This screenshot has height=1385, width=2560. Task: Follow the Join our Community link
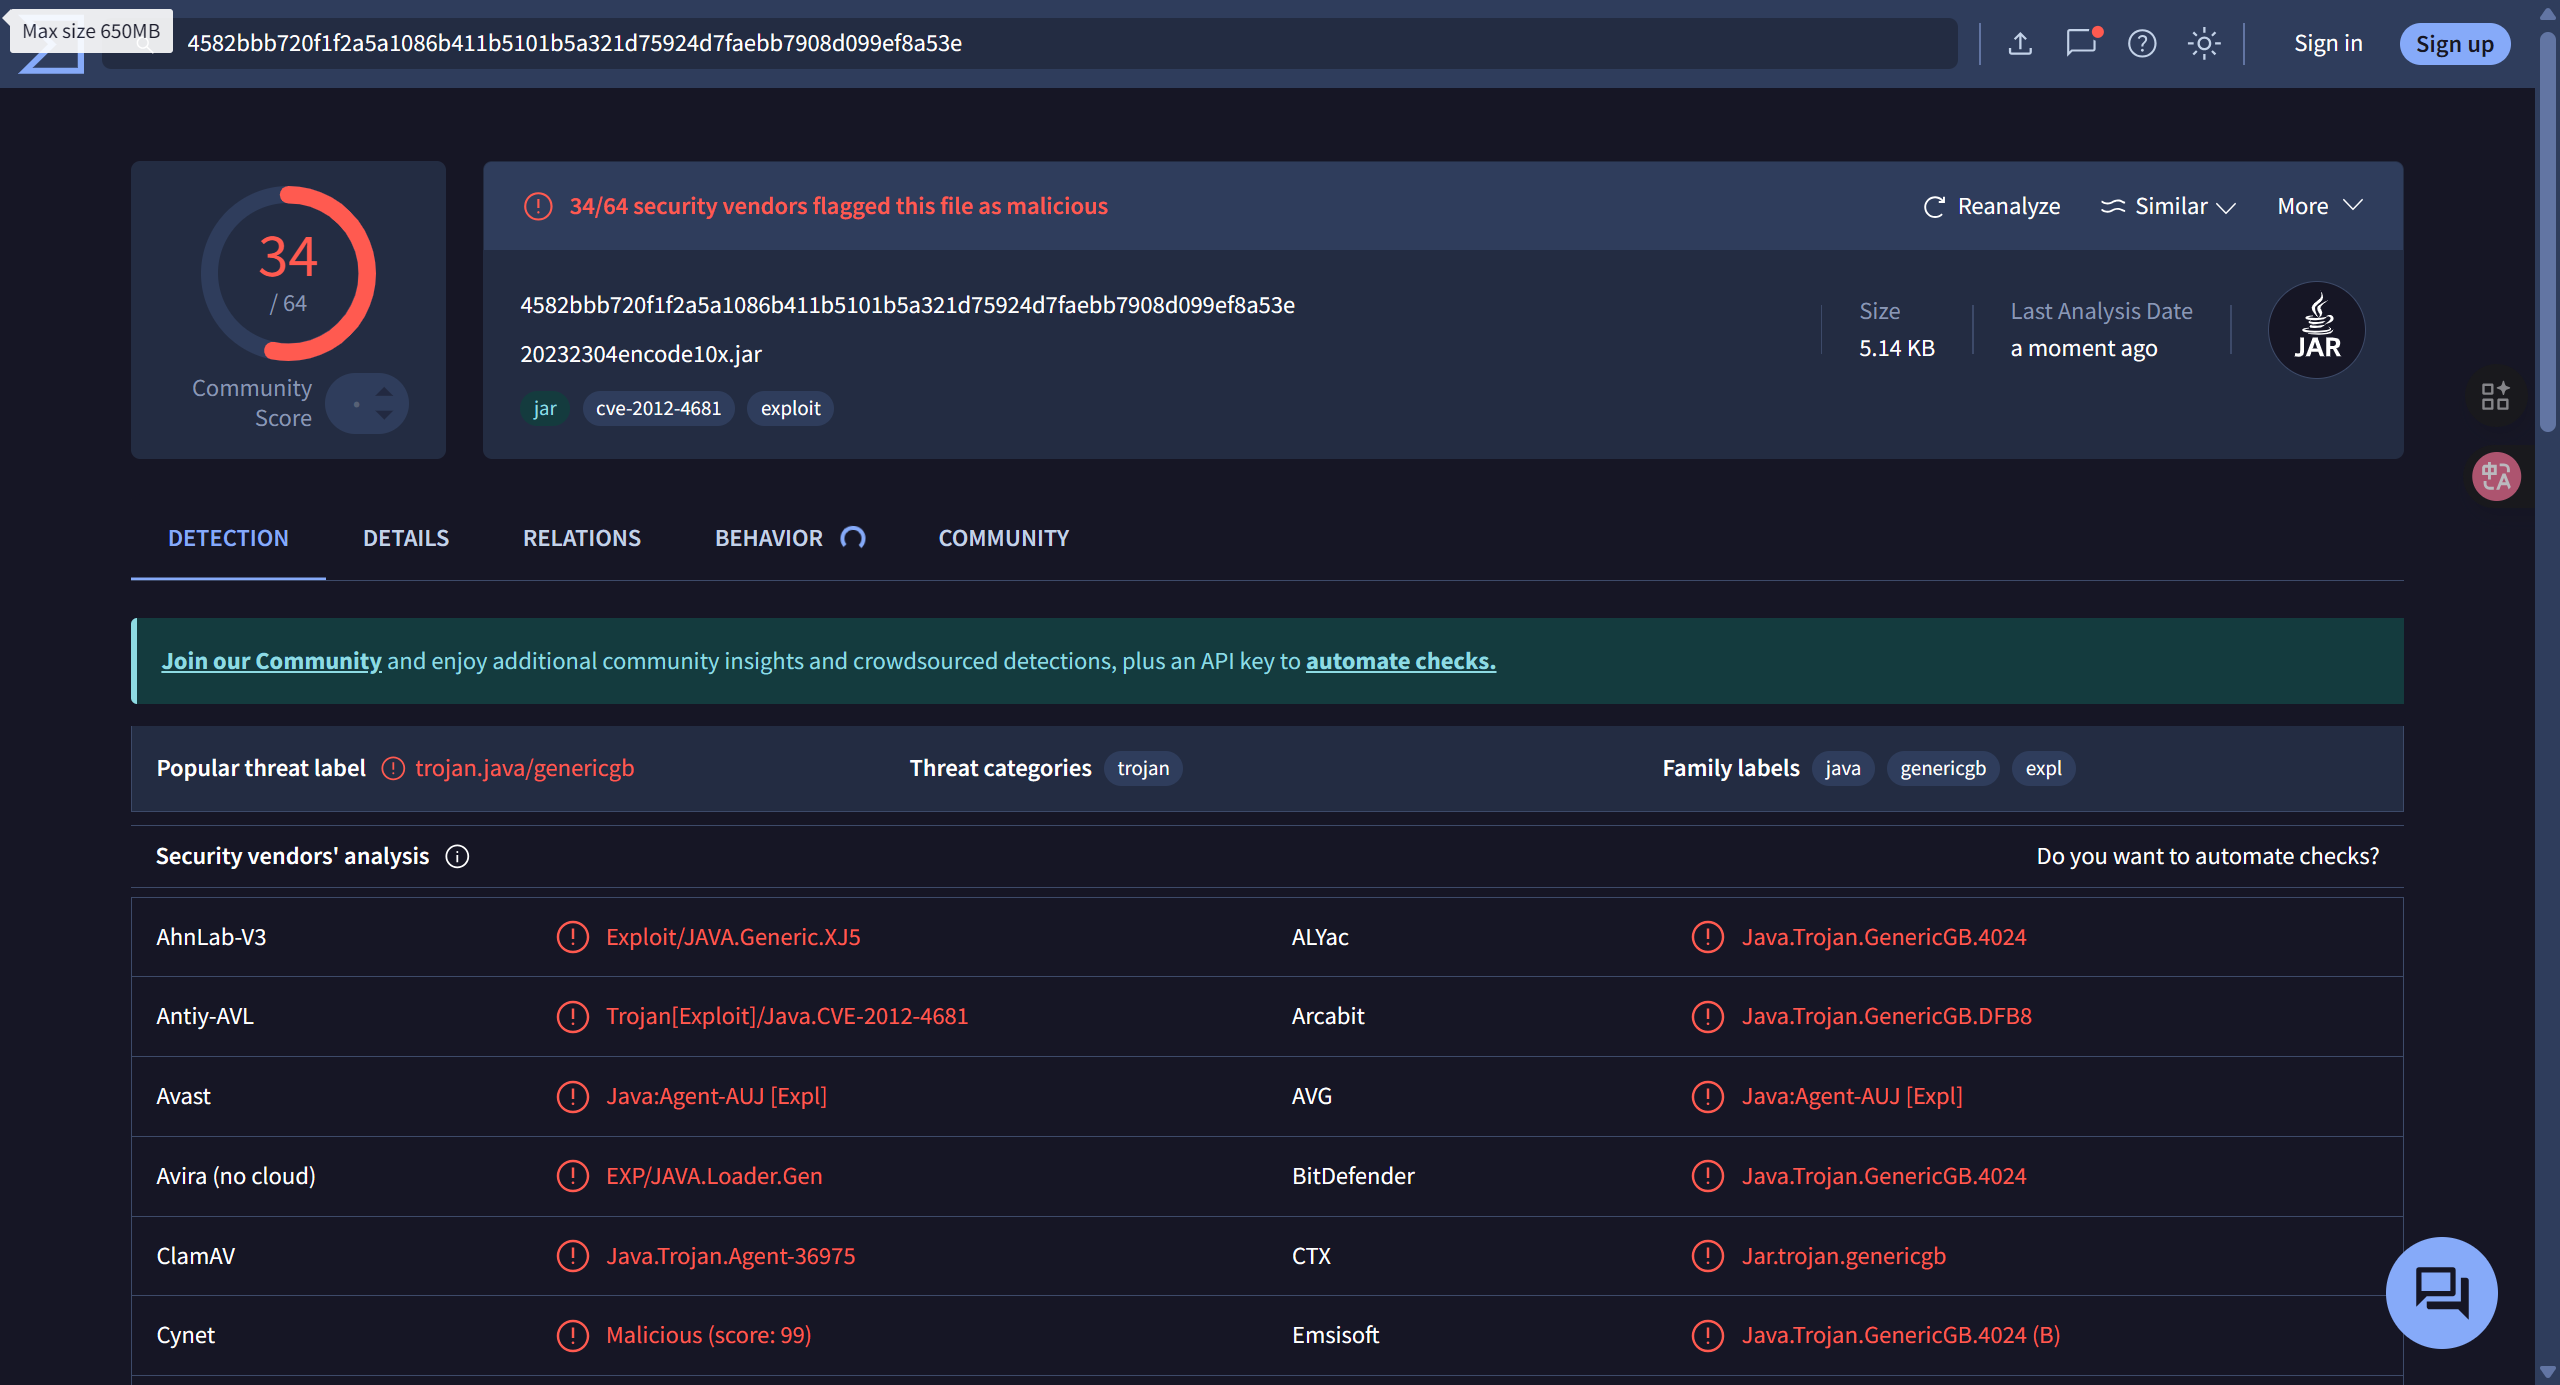click(271, 661)
